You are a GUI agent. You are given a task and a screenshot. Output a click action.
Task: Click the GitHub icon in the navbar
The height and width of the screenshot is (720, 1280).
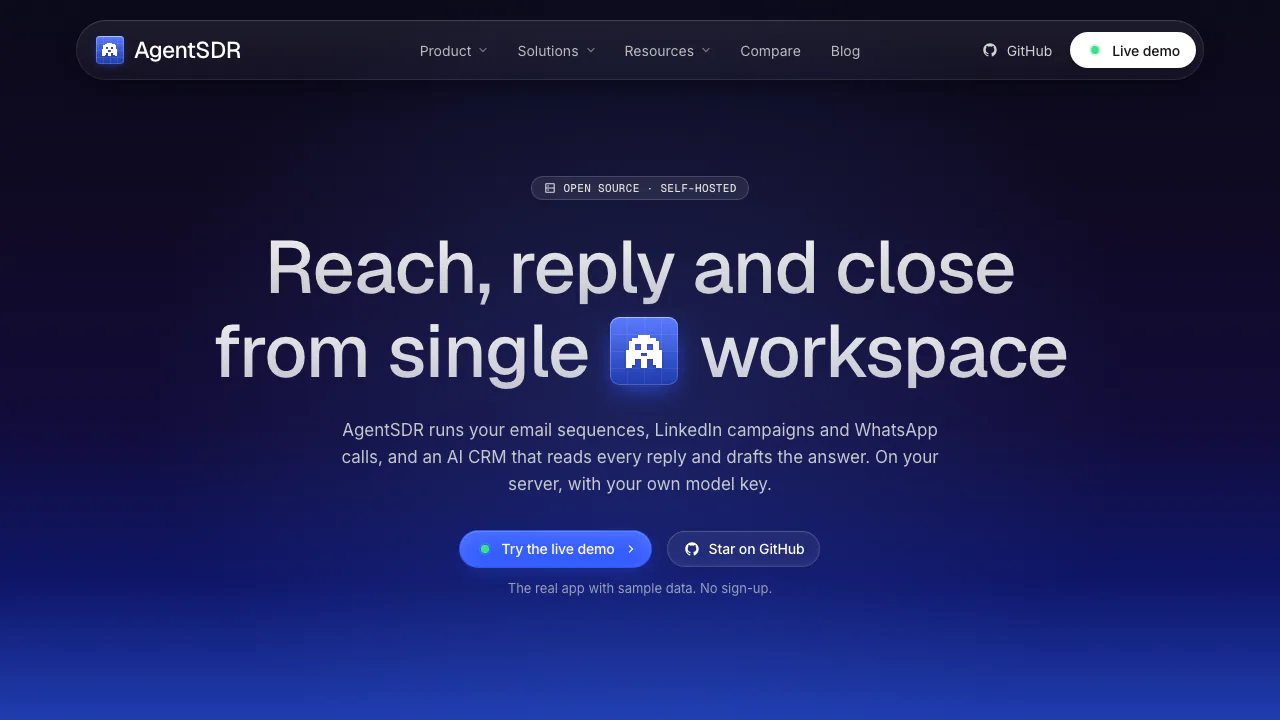point(990,50)
